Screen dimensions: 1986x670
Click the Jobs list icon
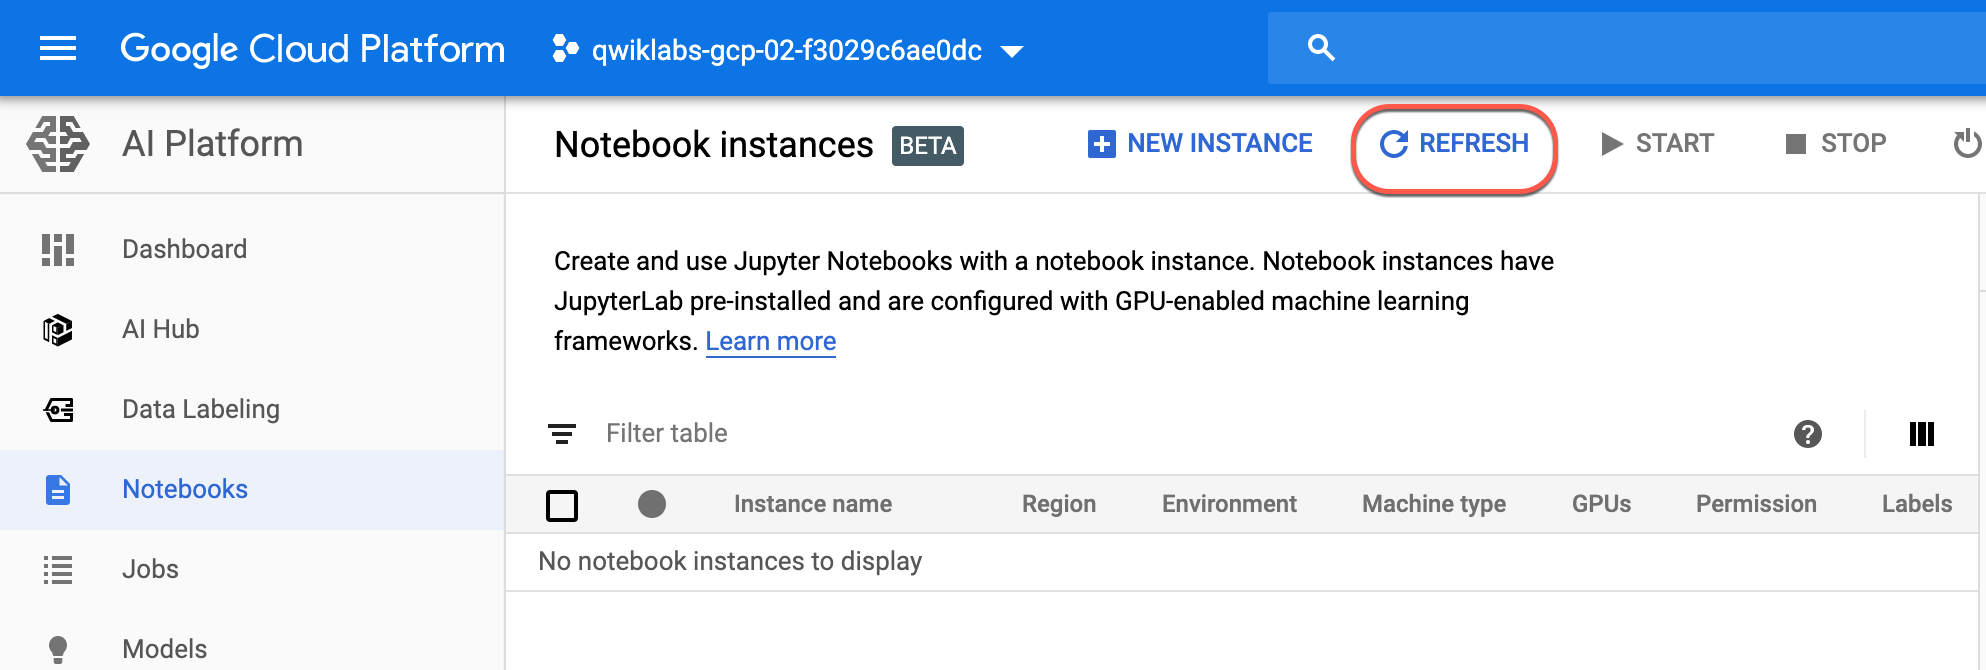(58, 570)
